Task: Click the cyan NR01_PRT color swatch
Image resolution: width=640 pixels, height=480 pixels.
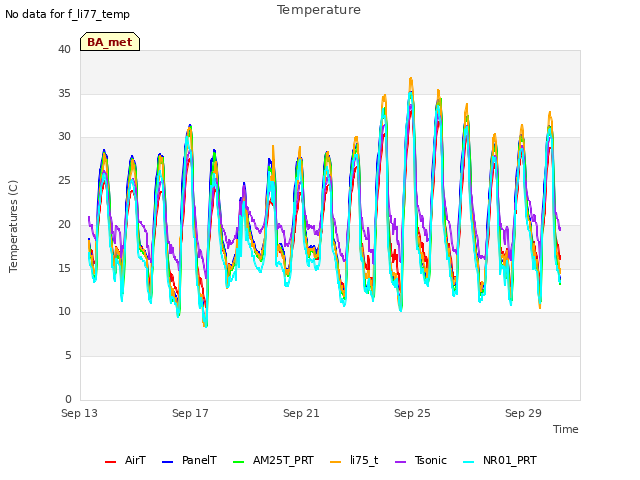Action: tap(469, 462)
